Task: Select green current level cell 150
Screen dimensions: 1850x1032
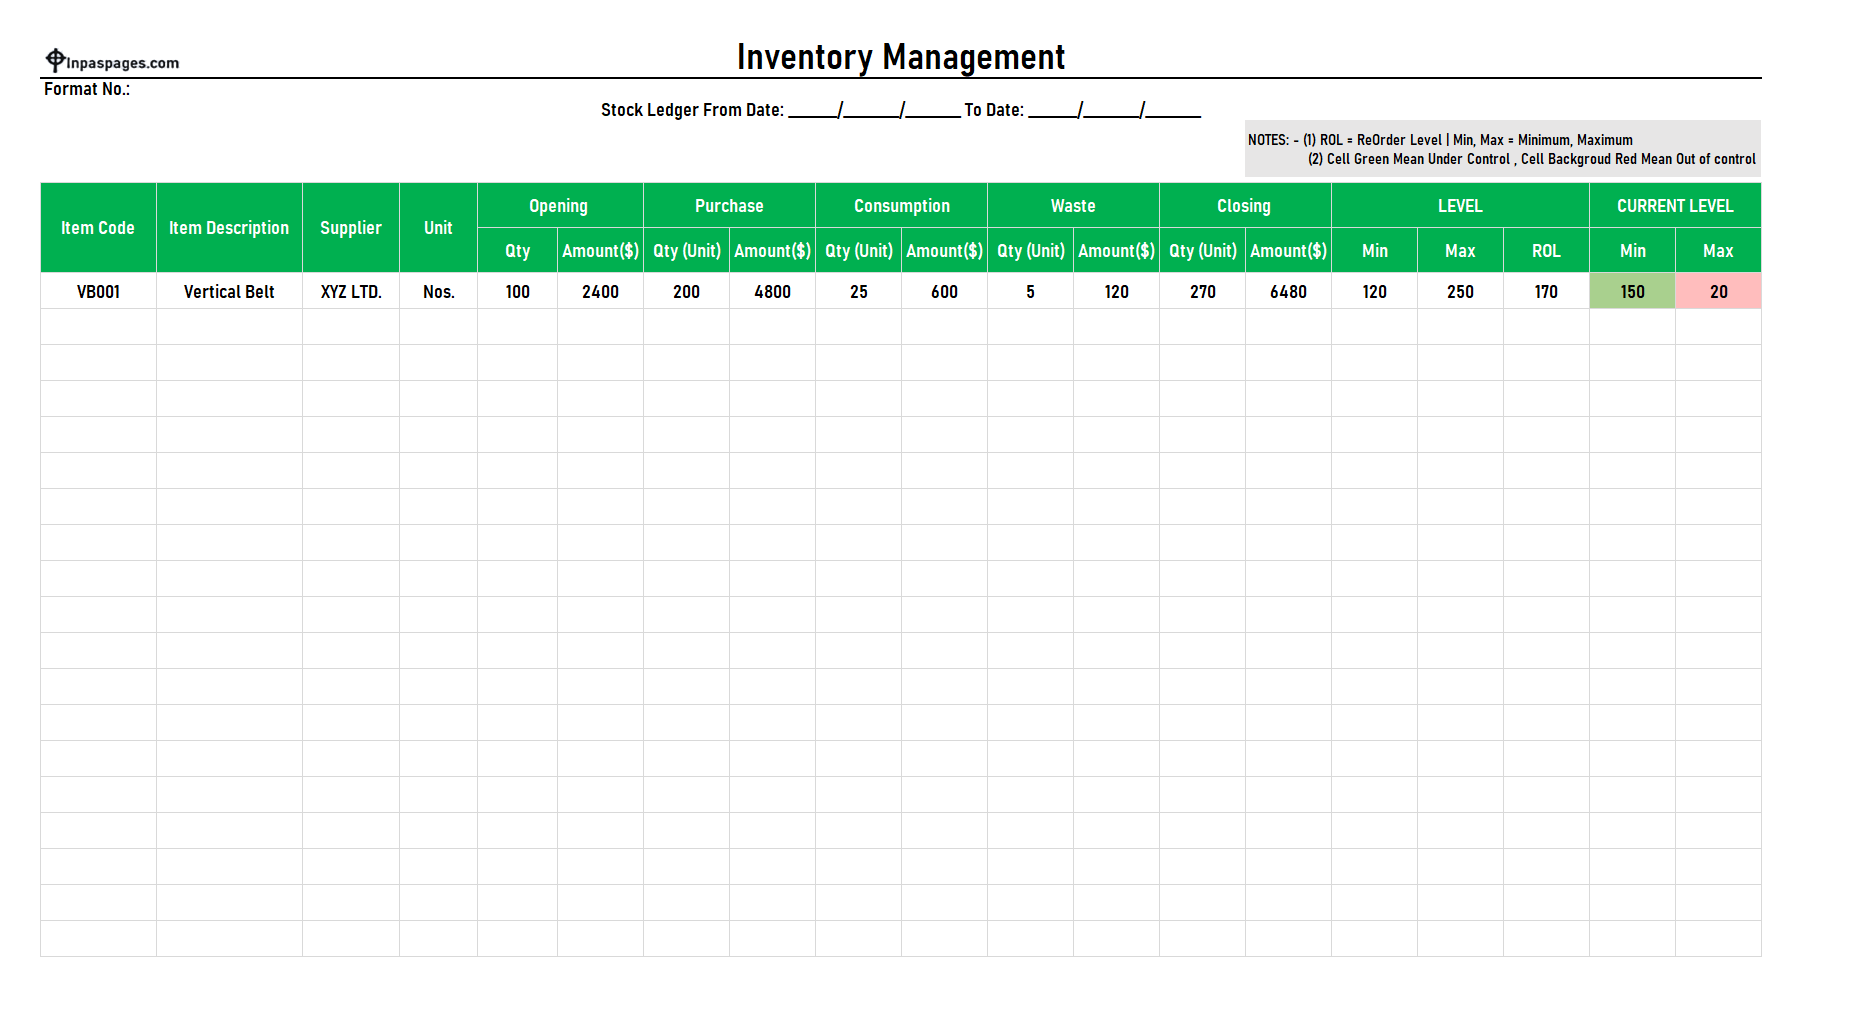Action: tap(1632, 291)
